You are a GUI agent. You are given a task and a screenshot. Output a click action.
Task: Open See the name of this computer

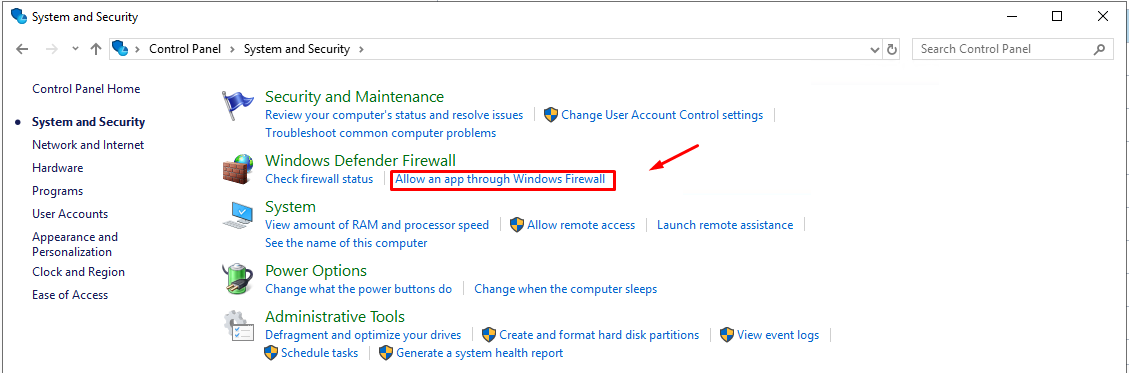pyautogui.click(x=346, y=243)
